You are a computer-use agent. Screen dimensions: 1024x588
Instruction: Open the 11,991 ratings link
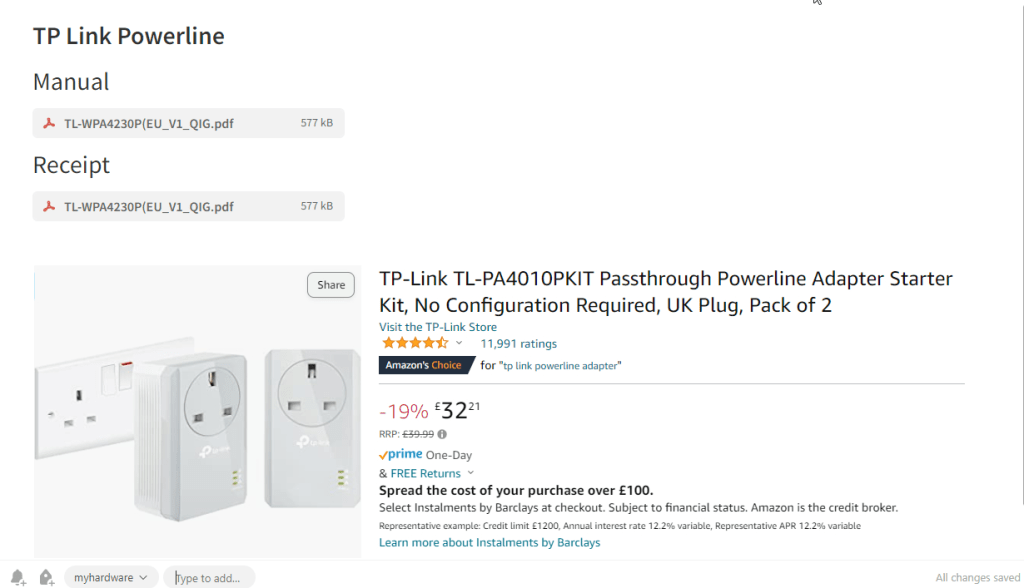point(518,344)
